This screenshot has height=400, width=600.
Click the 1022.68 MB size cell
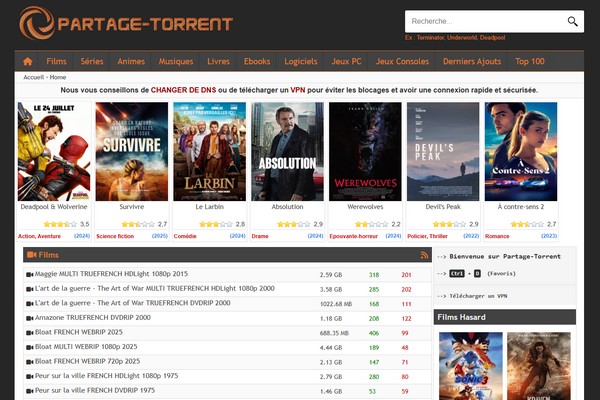pyautogui.click(x=336, y=304)
